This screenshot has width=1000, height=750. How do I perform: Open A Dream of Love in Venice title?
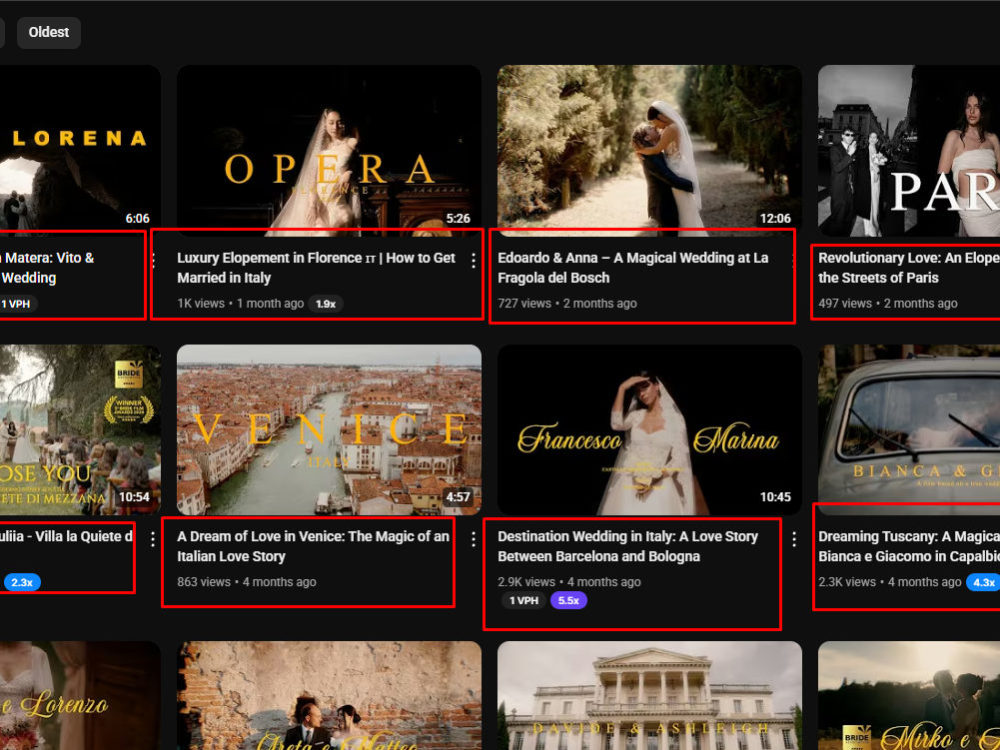point(313,546)
